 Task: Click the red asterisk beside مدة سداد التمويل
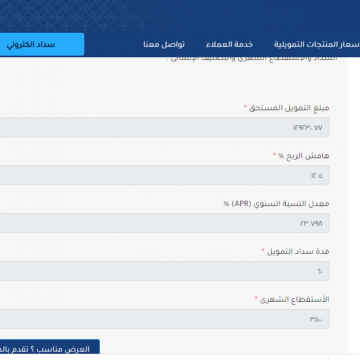pyautogui.click(x=263, y=250)
